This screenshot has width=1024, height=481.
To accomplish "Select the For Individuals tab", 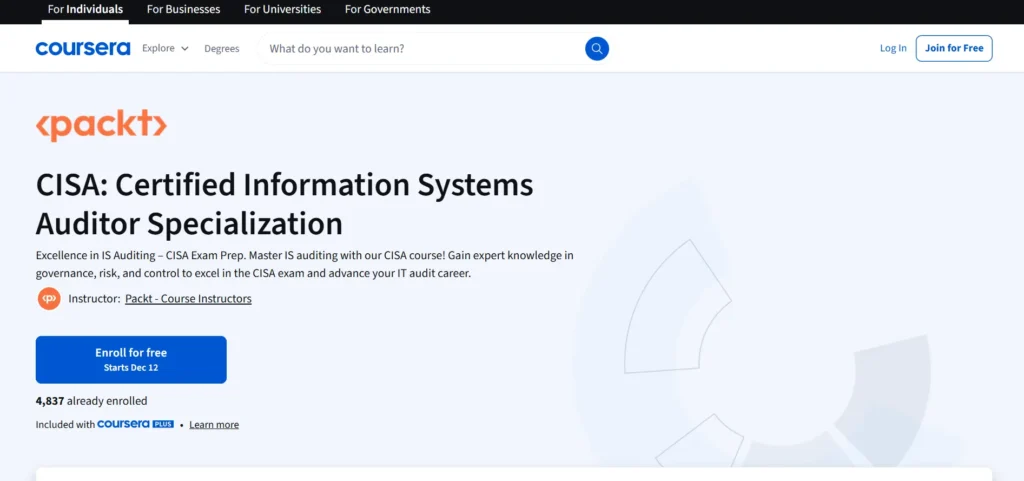I will click(x=86, y=10).
